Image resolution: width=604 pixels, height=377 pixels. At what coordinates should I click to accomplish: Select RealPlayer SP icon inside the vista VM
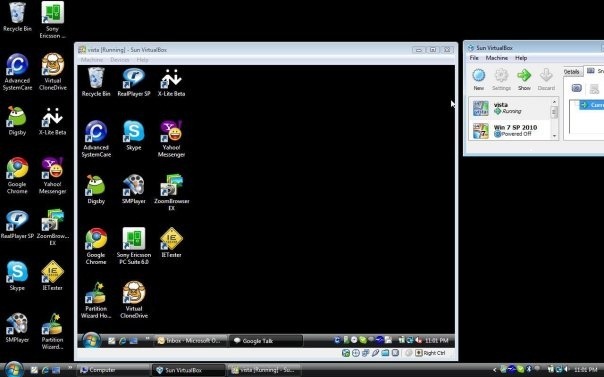pos(134,82)
